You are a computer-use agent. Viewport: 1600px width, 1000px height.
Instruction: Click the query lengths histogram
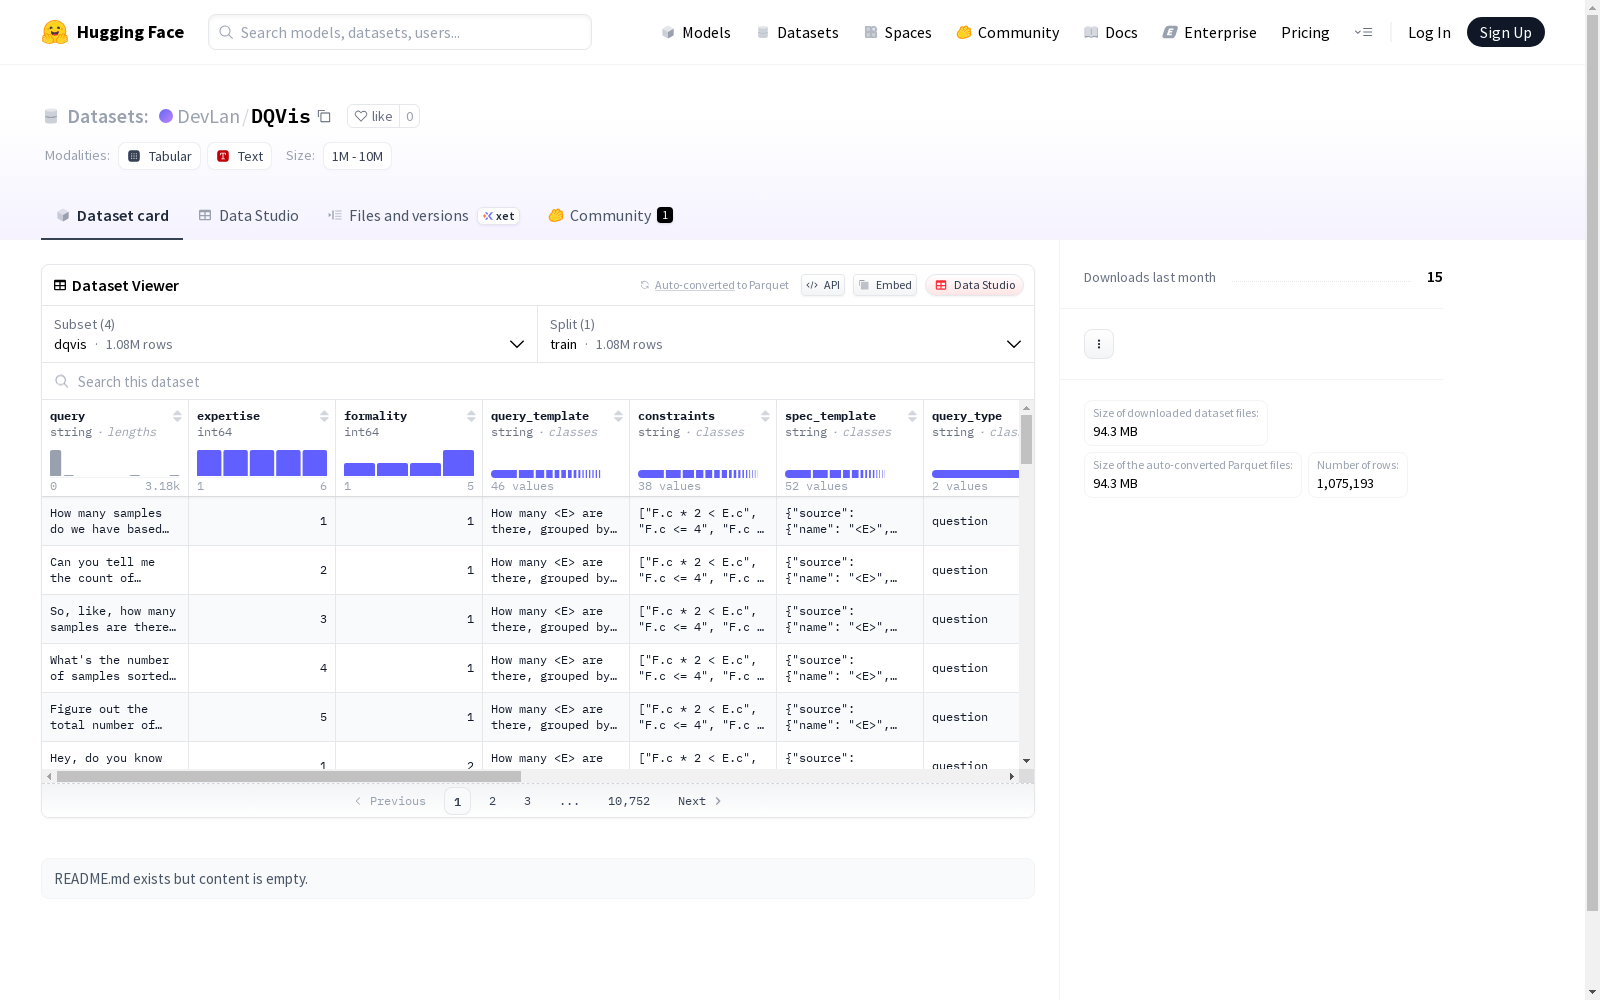pyautogui.click(x=115, y=463)
